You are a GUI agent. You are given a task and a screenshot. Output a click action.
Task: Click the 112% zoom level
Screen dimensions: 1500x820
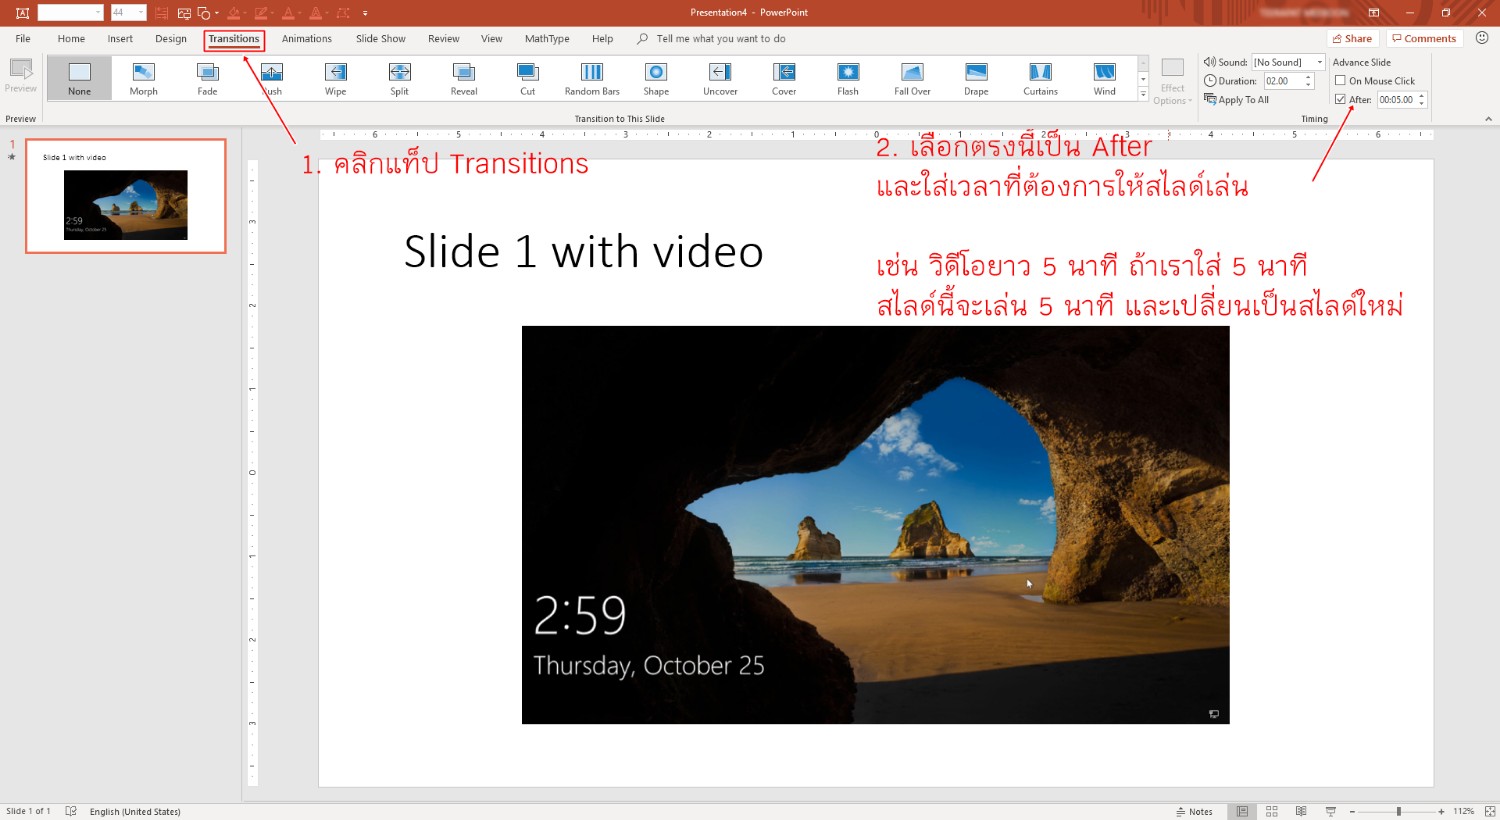1464,811
